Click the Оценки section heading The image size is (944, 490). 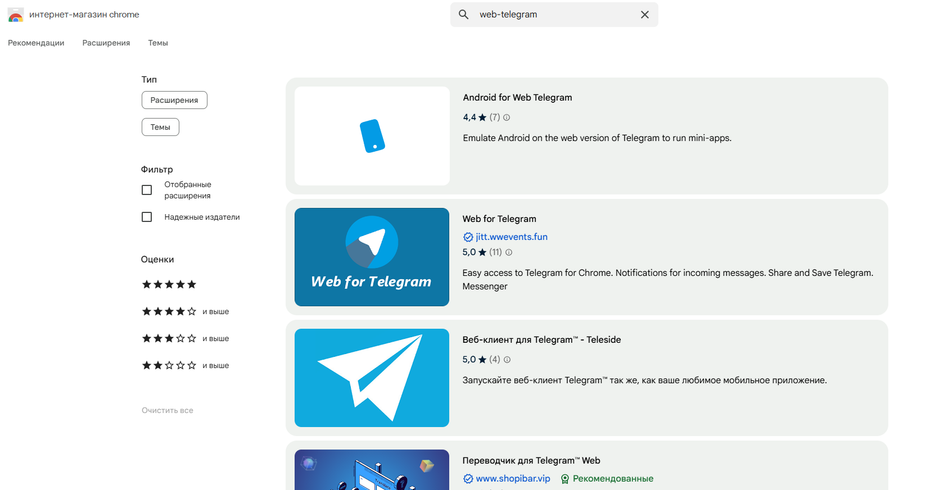pyautogui.click(x=158, y=259)
